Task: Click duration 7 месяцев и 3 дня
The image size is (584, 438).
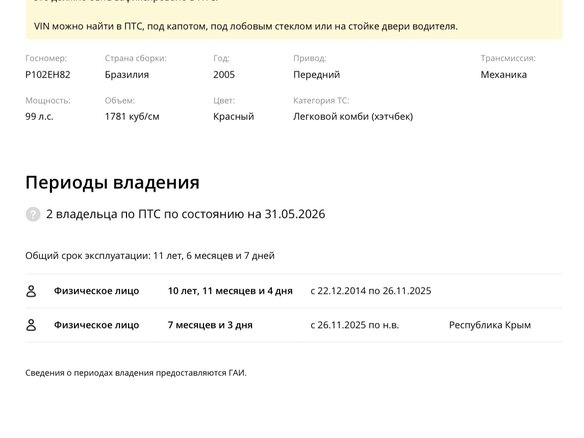Action: 210,325
